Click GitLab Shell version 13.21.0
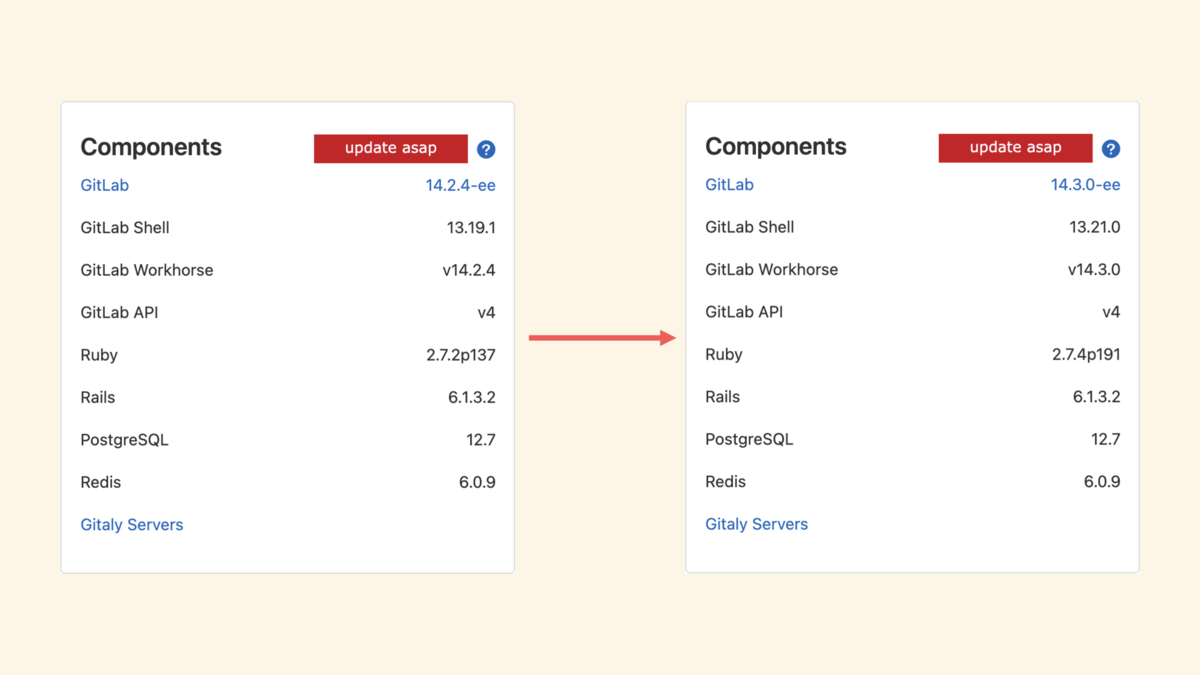 tap(1095, 227)
